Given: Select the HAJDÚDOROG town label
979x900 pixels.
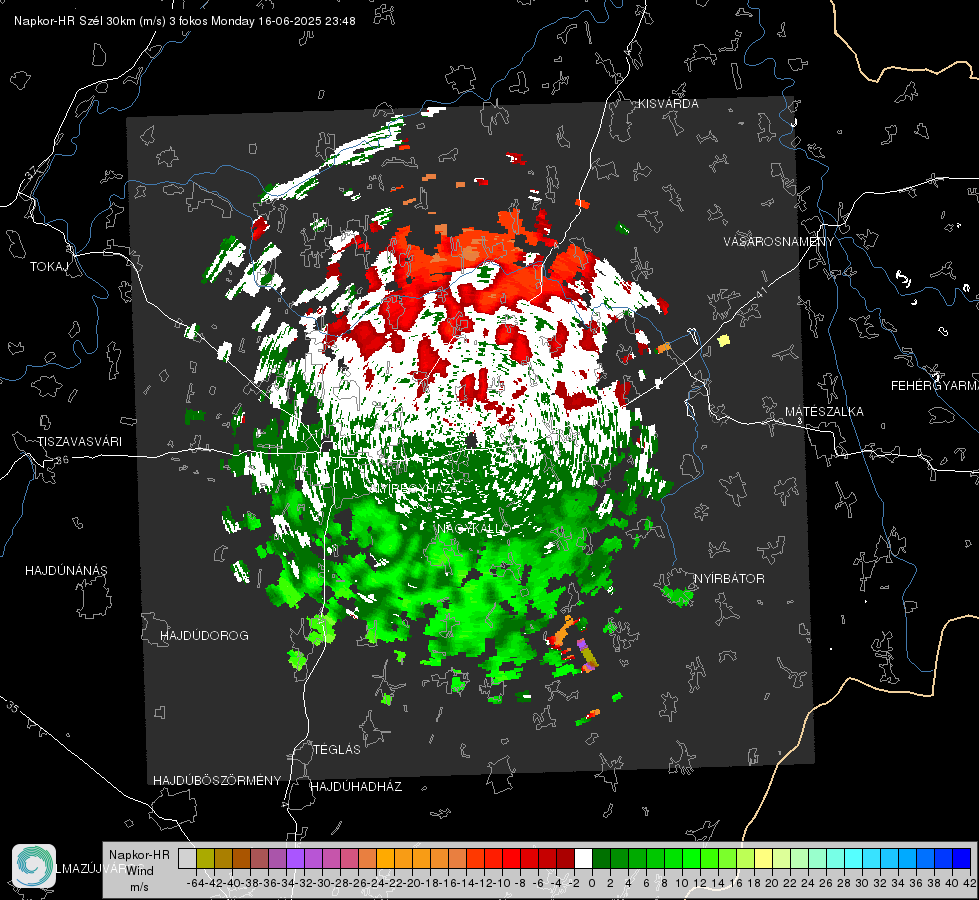Looking at the screenshot, I should (x=204, y=635).
